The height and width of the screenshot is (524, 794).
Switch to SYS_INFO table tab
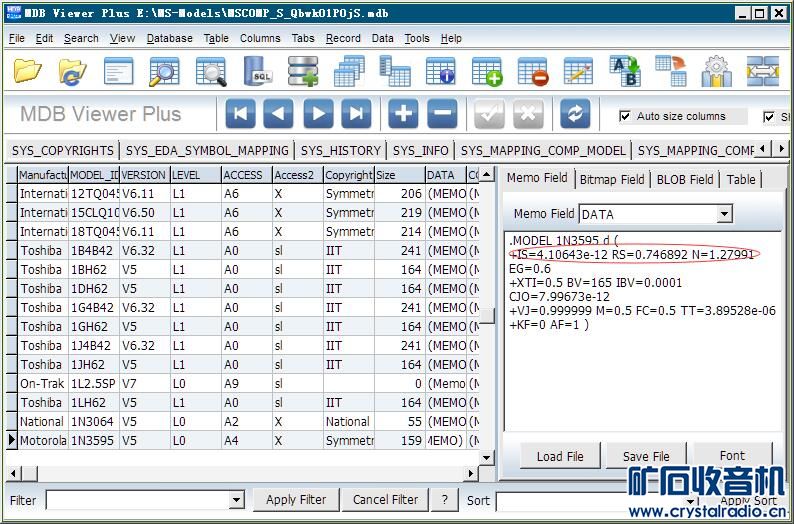tap(420, 150)
